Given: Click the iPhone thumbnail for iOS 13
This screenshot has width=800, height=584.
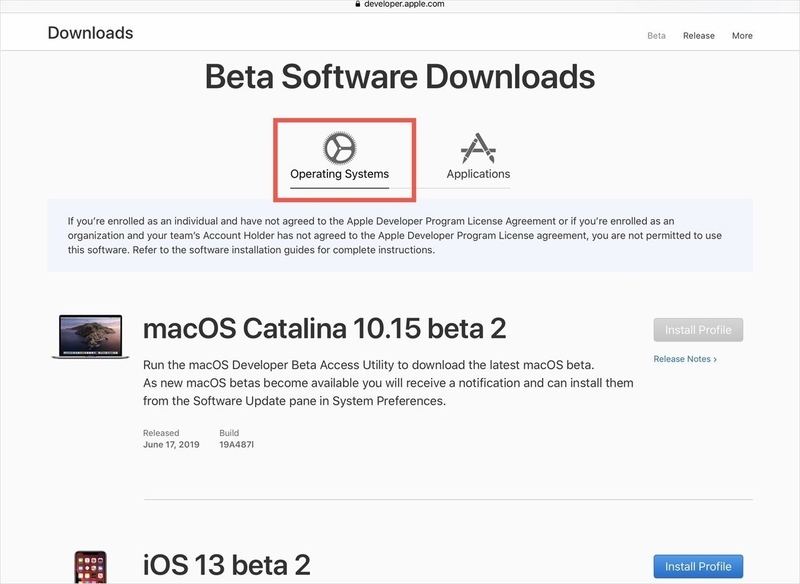Looking at the screenshot, I should [x=90, y=566].
